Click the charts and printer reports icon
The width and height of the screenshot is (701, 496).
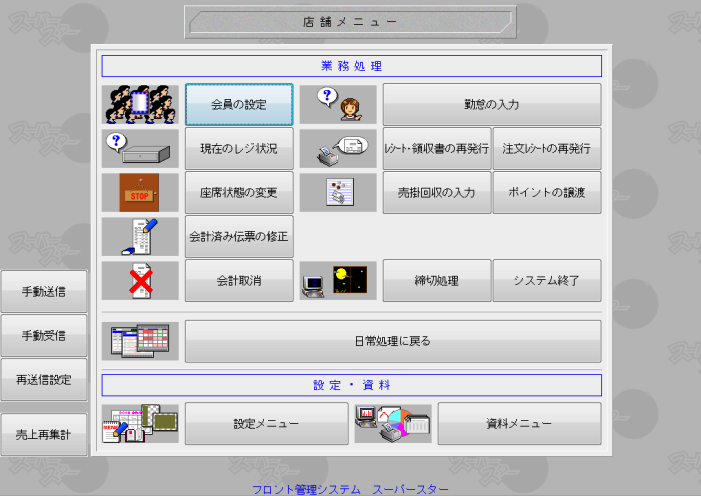pyautogui.click(x=393, y=424)
